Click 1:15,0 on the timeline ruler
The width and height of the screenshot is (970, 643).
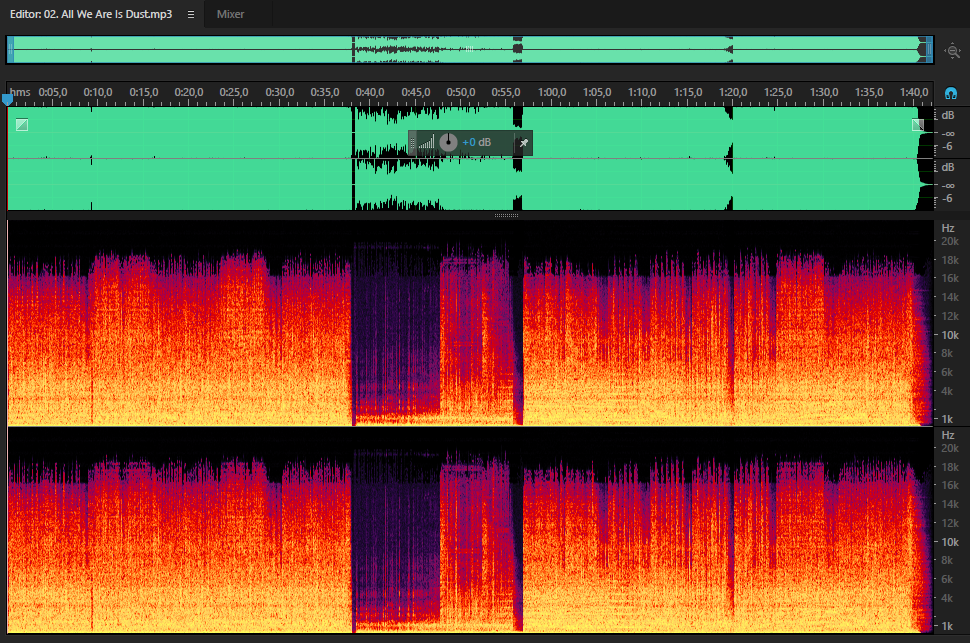tap(688, 92)
